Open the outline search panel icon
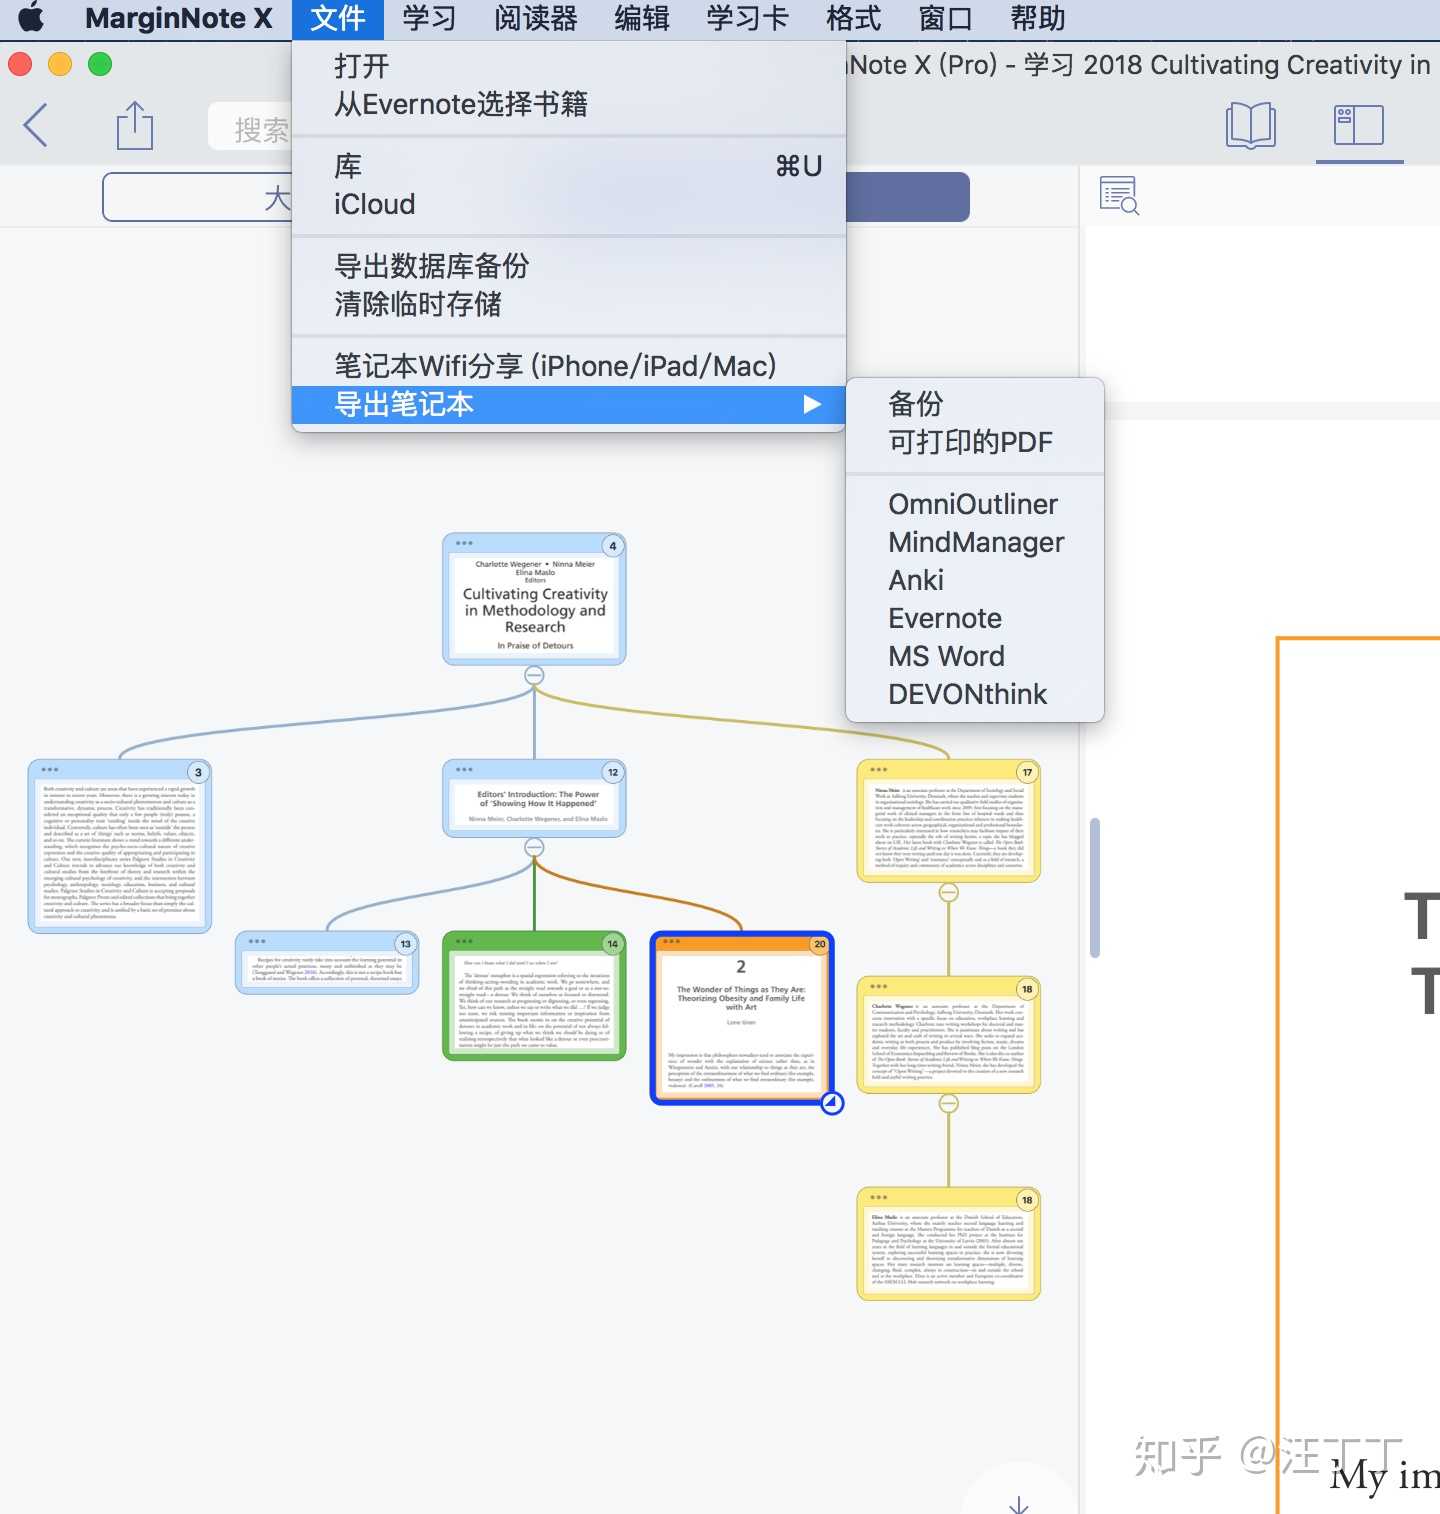Image resolution: width=1440 pixels, height=1514 pixels. 1120,195
